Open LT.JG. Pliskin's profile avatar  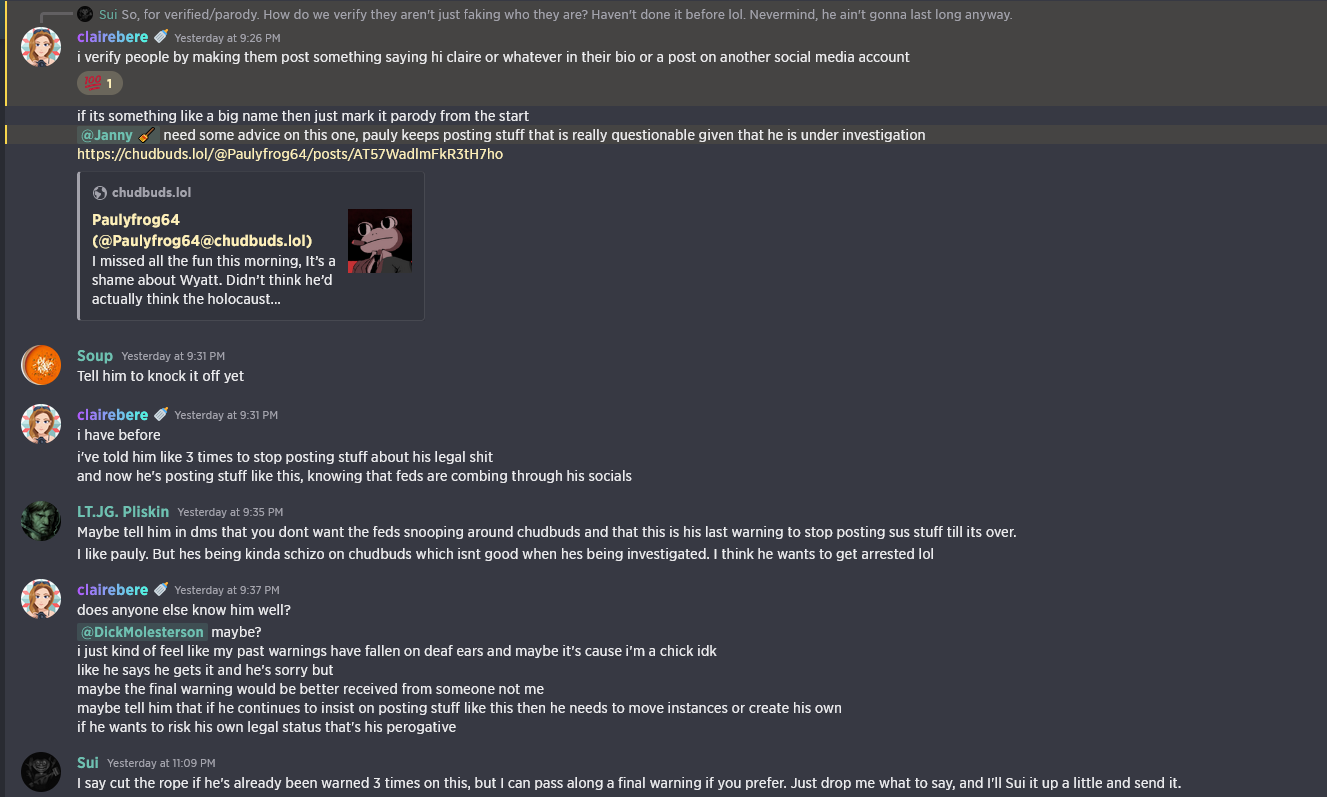point(41,521)
